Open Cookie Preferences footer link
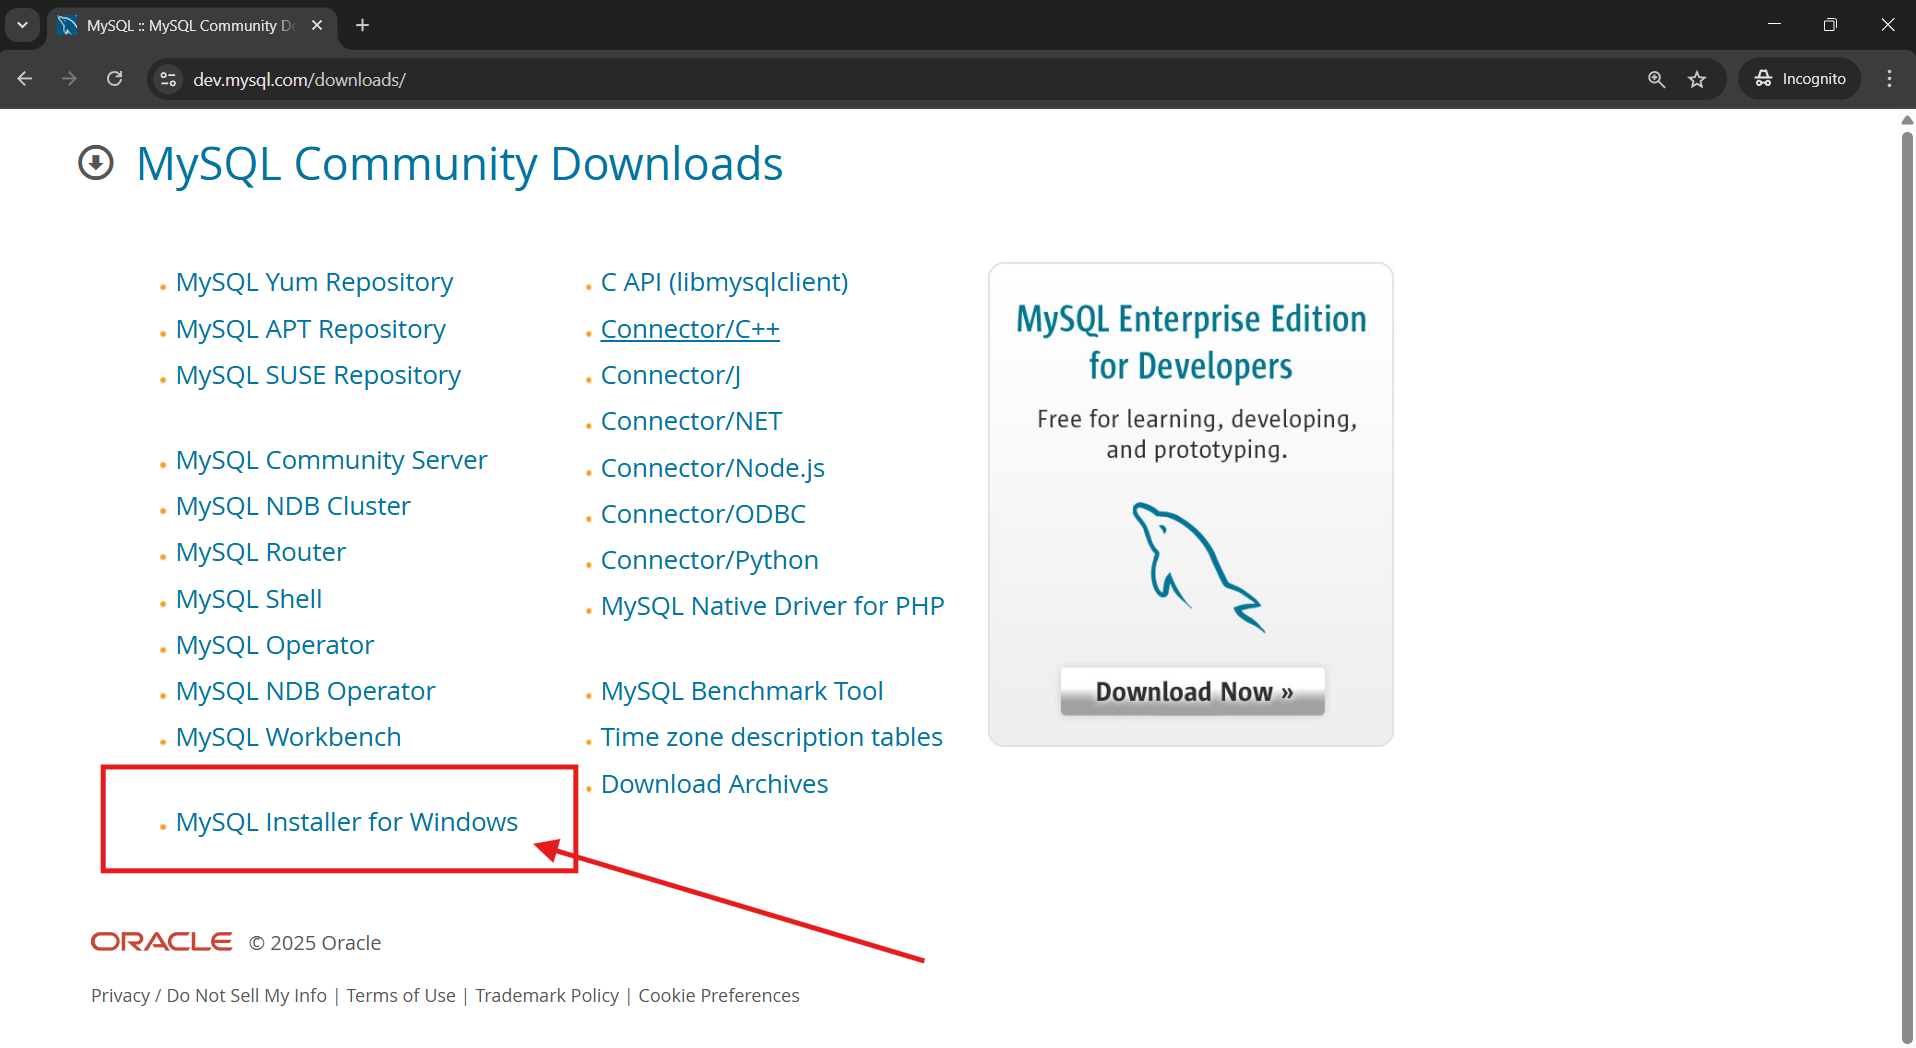This screenshot has width=1916, height=1048. click(719, 995)
